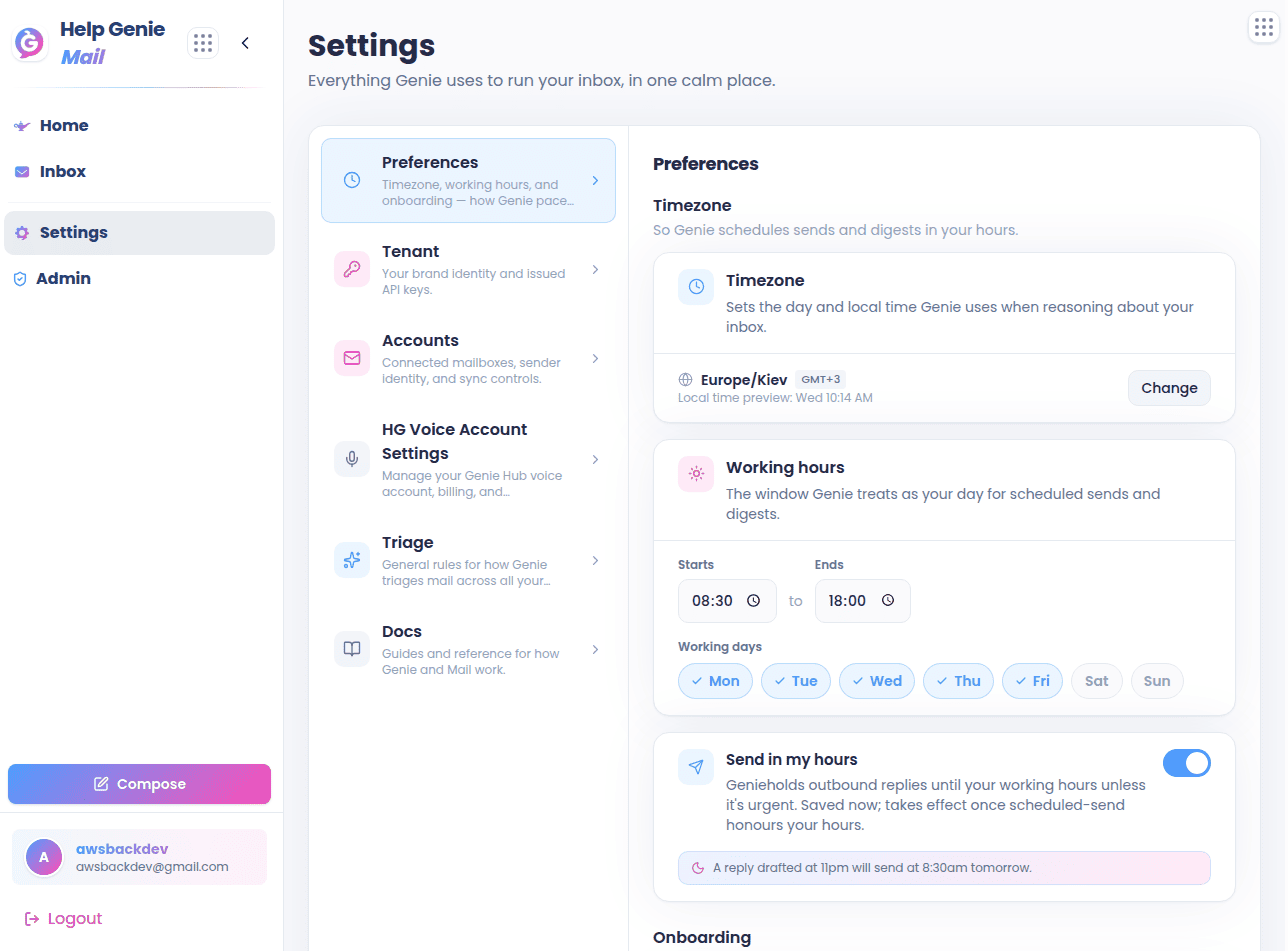Select Settings in the sidebar
The height and width of the screenshot is (951, 1288).
tap(139, 233)
